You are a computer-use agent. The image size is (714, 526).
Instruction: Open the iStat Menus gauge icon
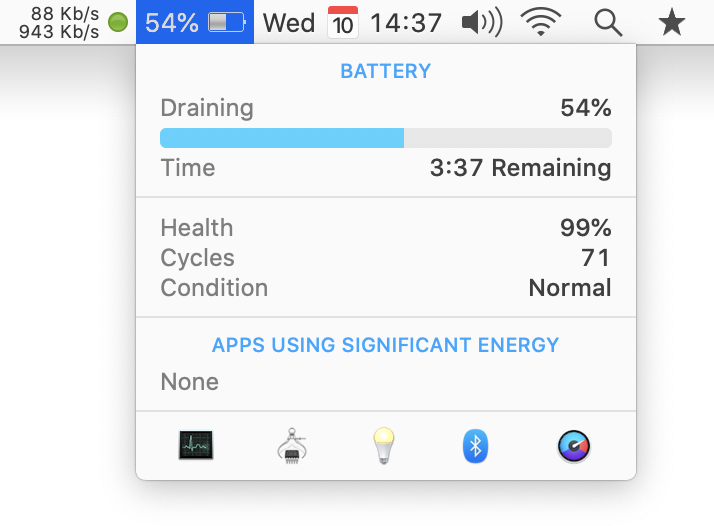coord(574,446)
